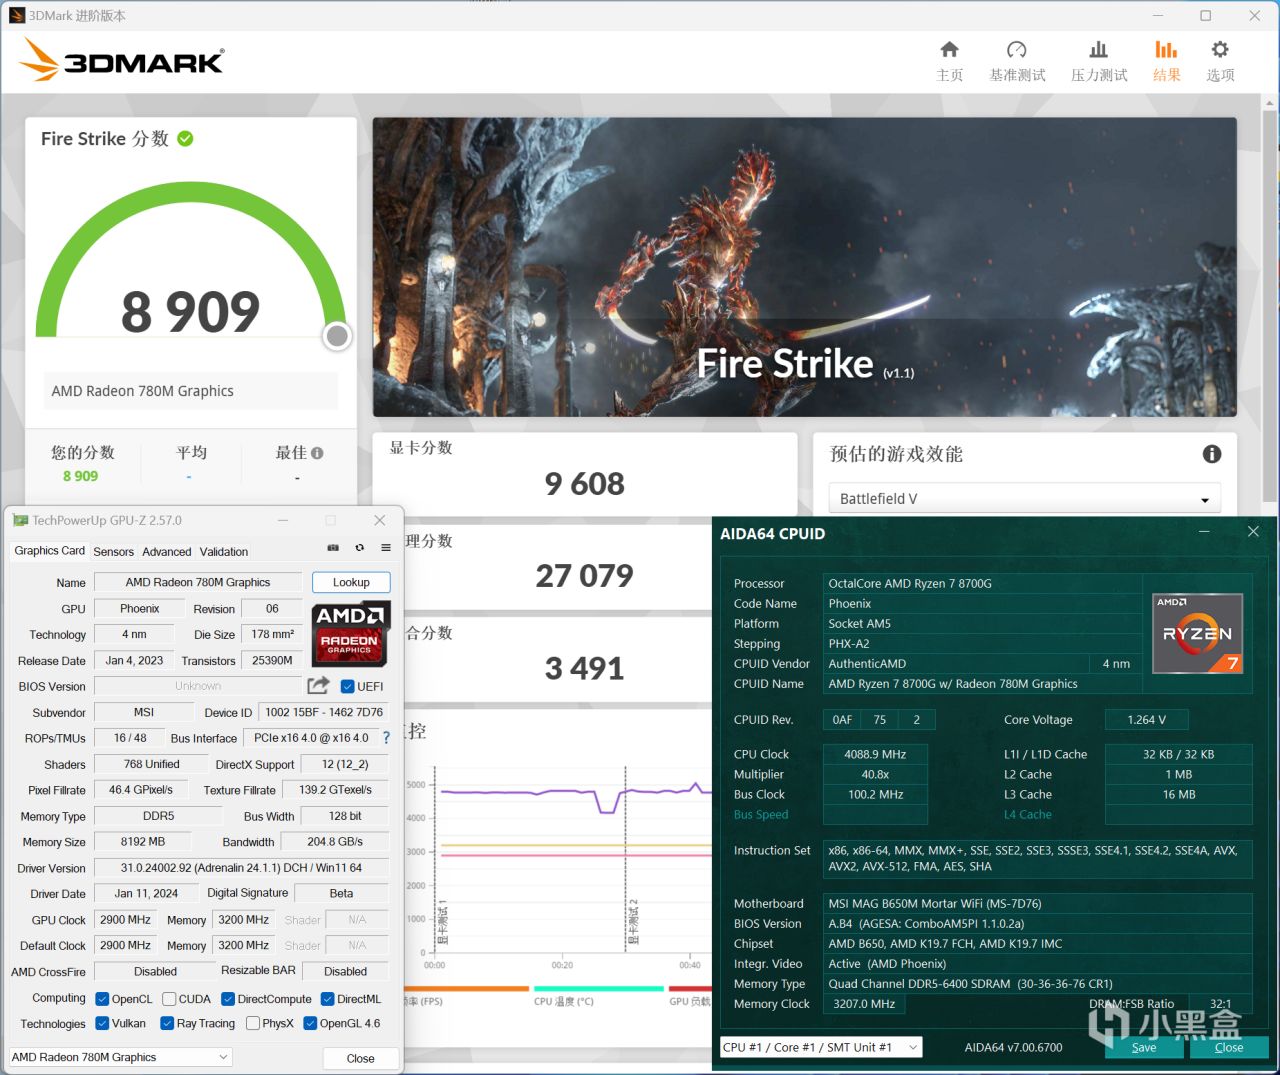Screen dimensions: 1280x1075
Task: Click Bus Interface question mark icon
Action: click(386, 738)
